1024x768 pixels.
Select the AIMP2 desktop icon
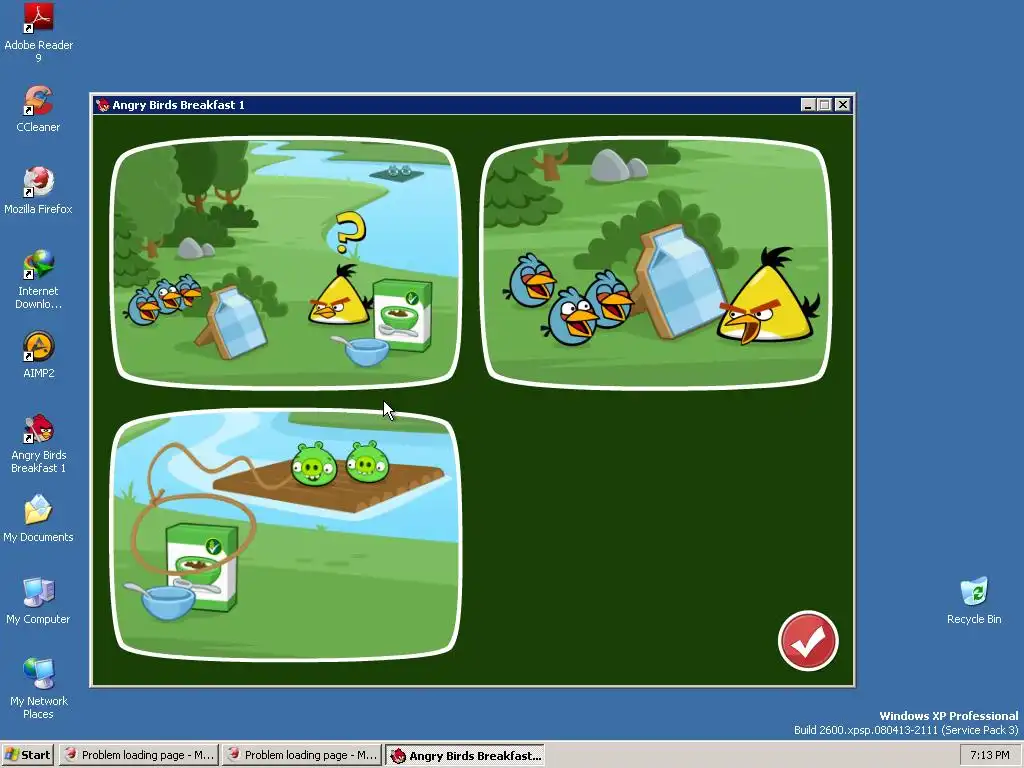click(38, 355)
